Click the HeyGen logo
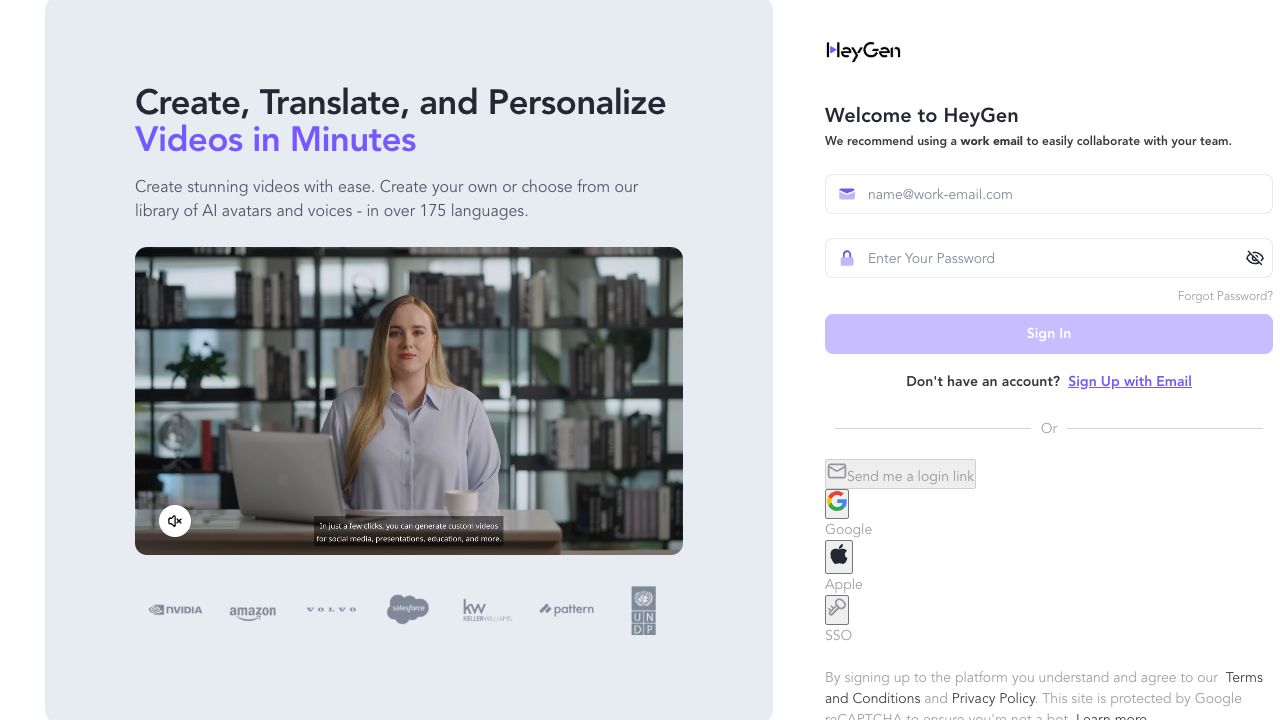Viewport: 1280px width, 720px height. point(863,51)
